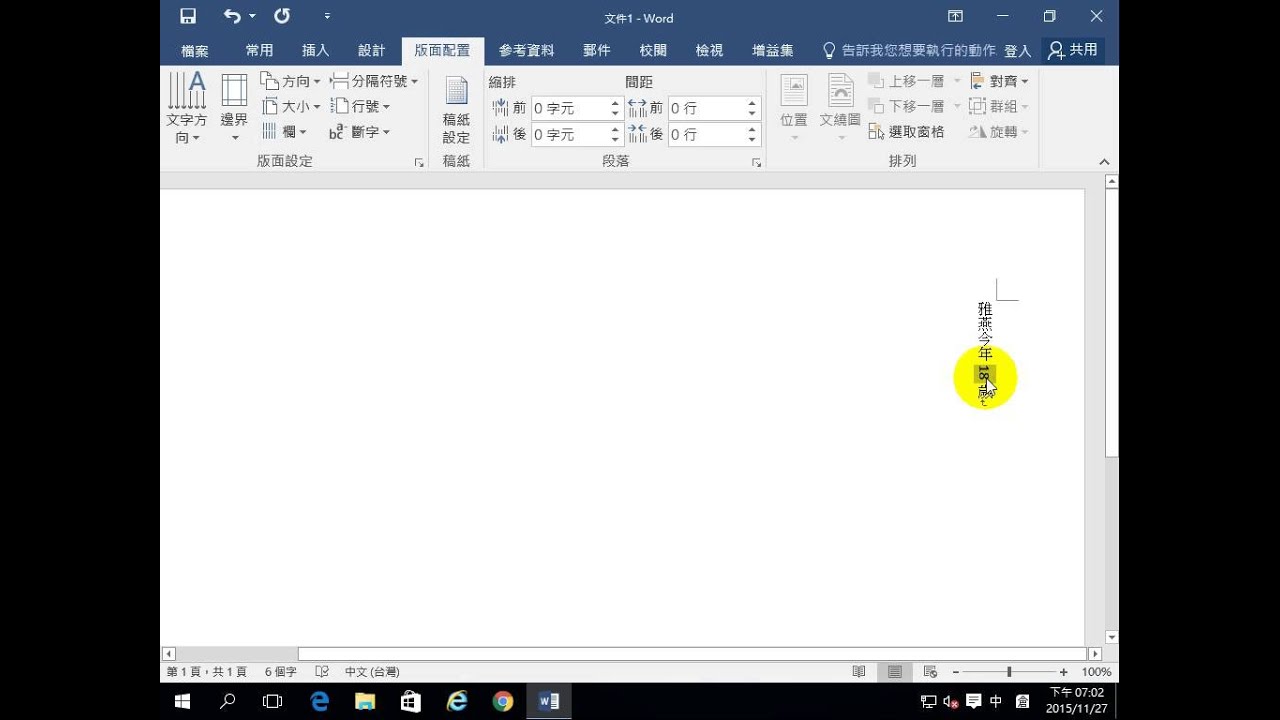This screenshot has height=720, width=1280.
Task: Increase spacing 前 with up arrow
Action: tap(752, 103)
